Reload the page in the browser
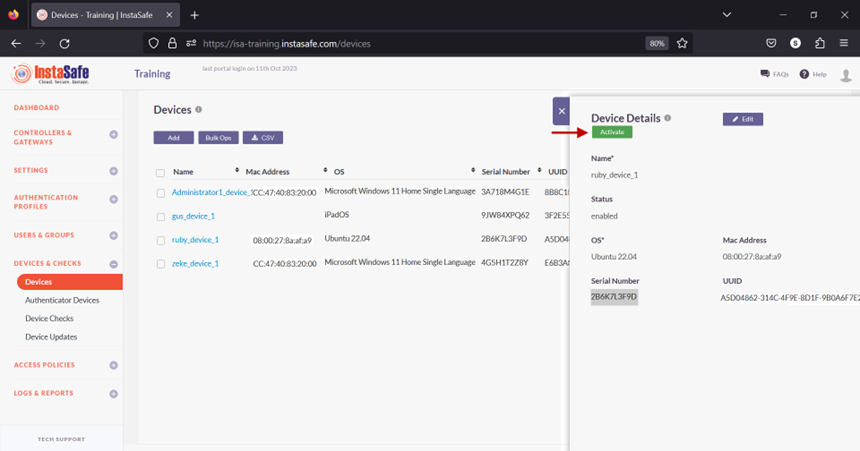The image size is (860, 451). (65, 44)
